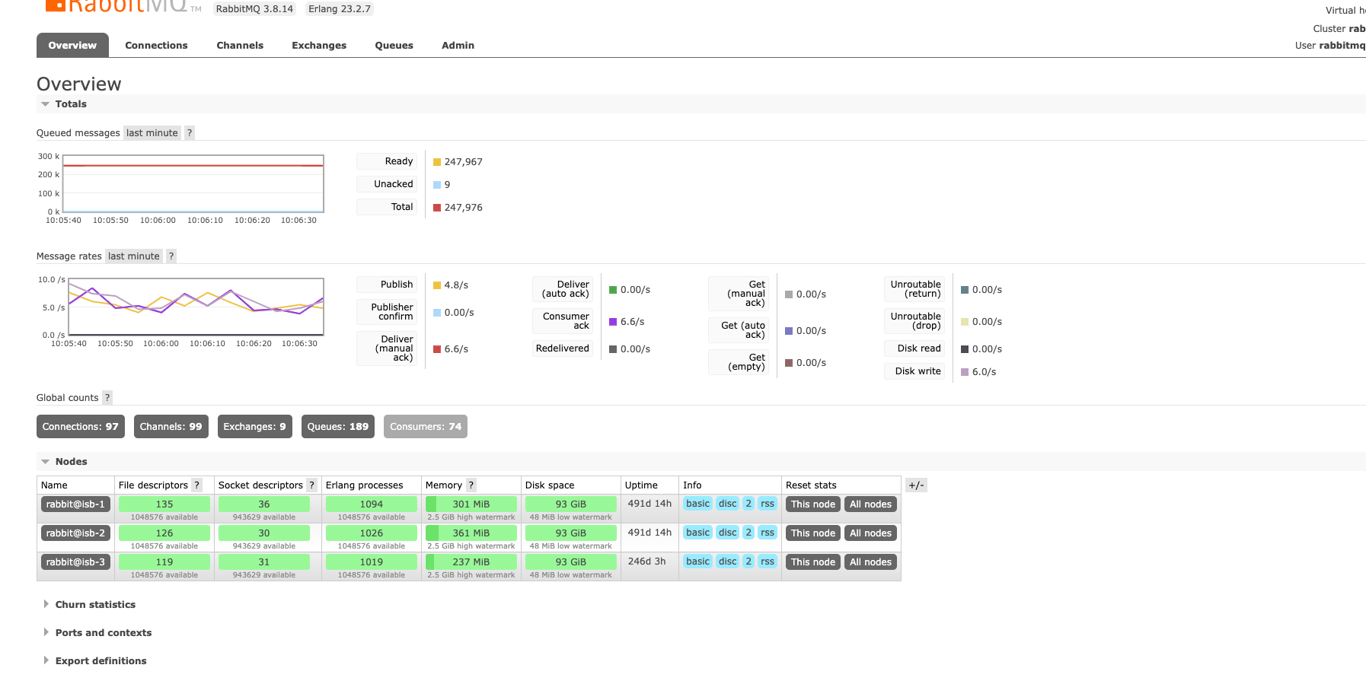Click All nodes in rabbit@isb-1 row

(x=870, y=504)
